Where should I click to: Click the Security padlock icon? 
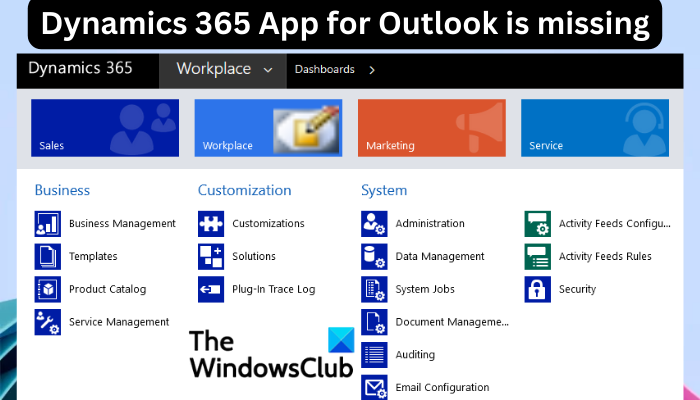pyautogui.click(x=538, y=289)
